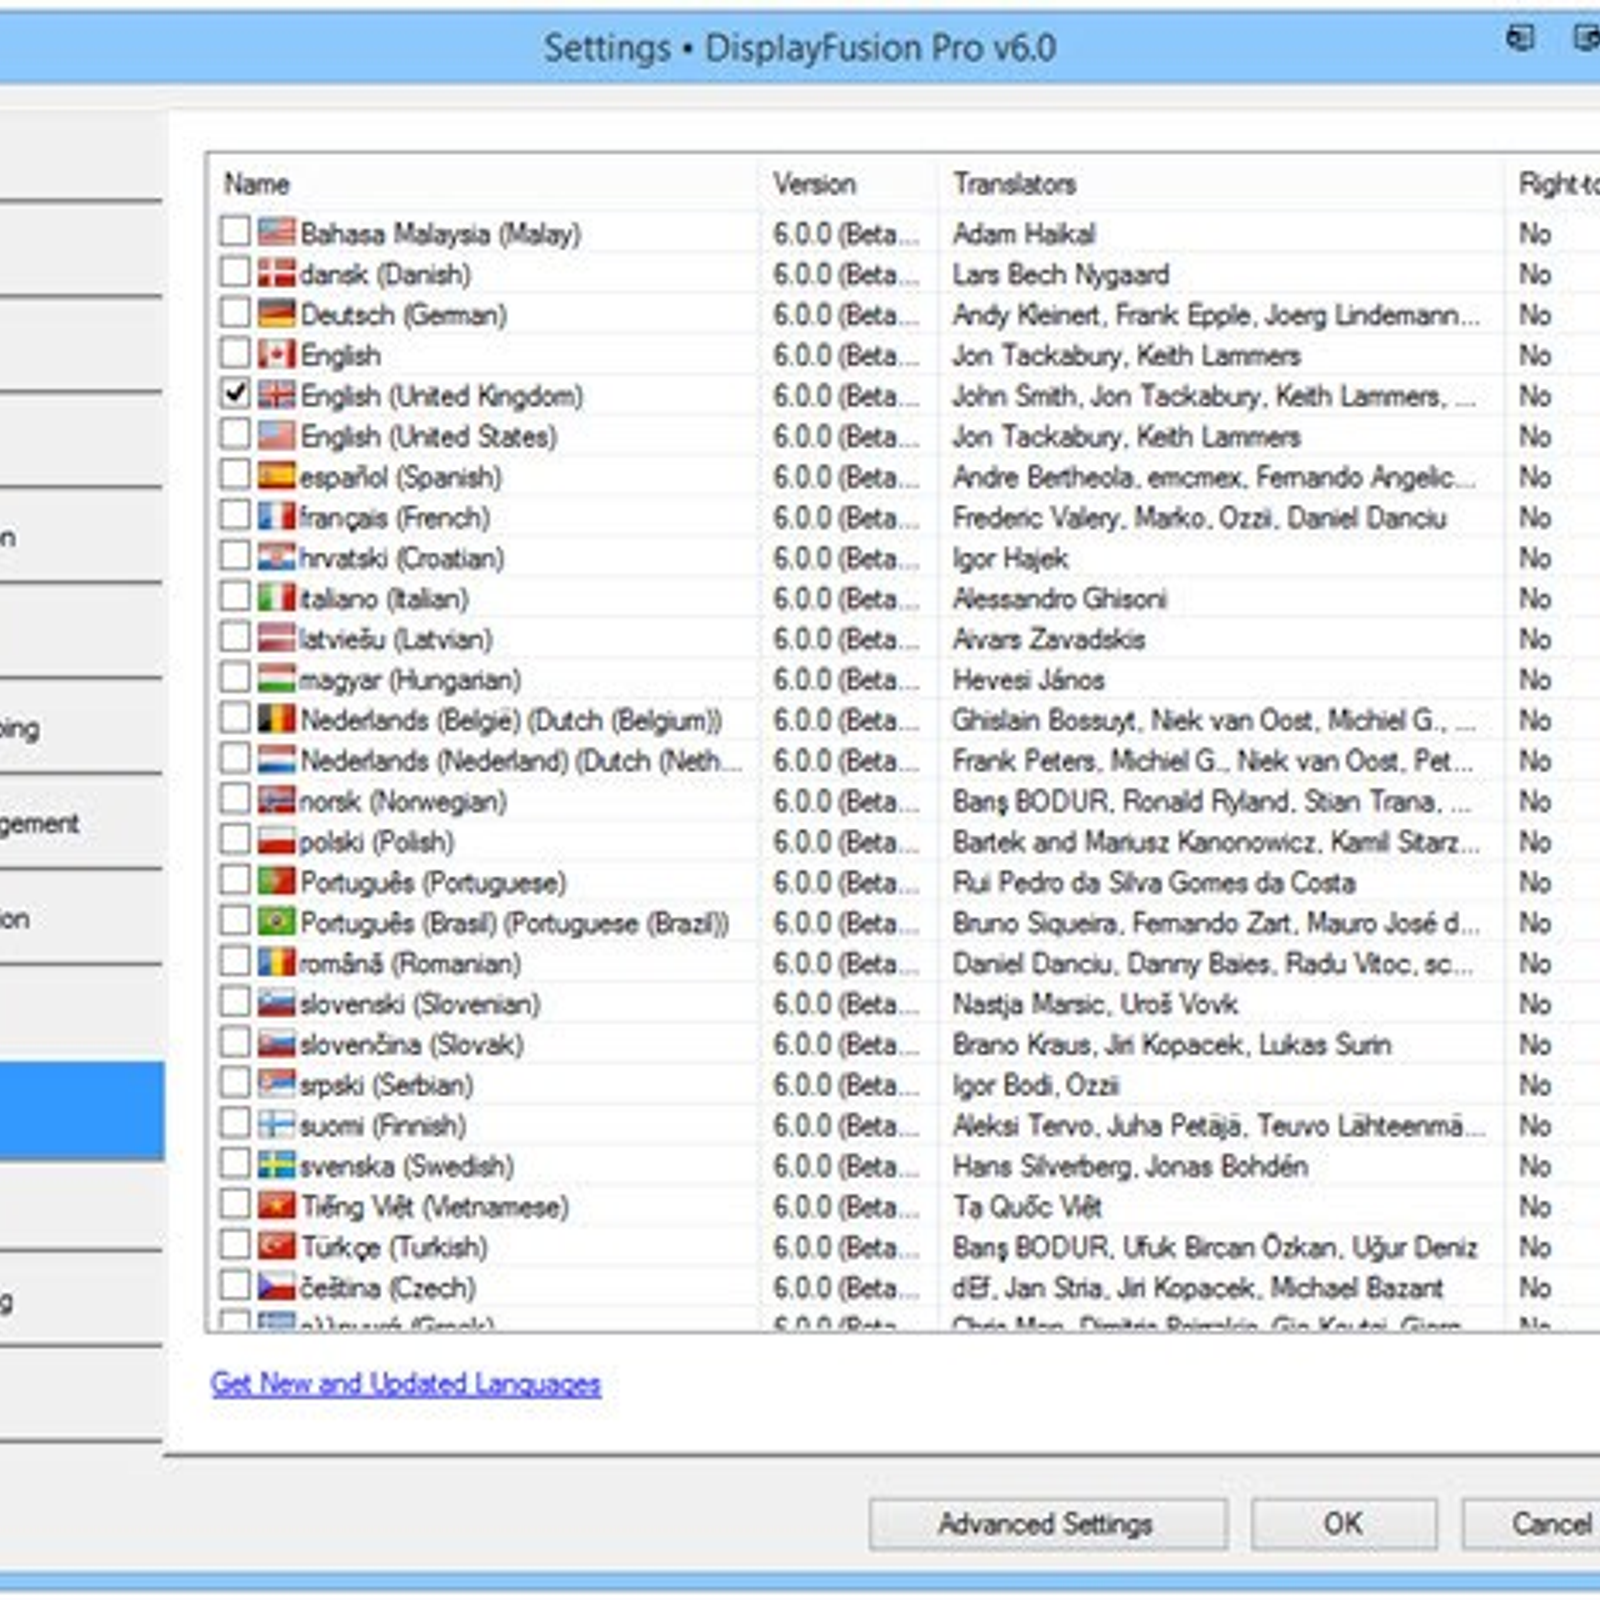Viewport: 1600px width, 1600px height.
Task: Click translator entry Aivars Zavadskis
Action: coord(1048,639)
